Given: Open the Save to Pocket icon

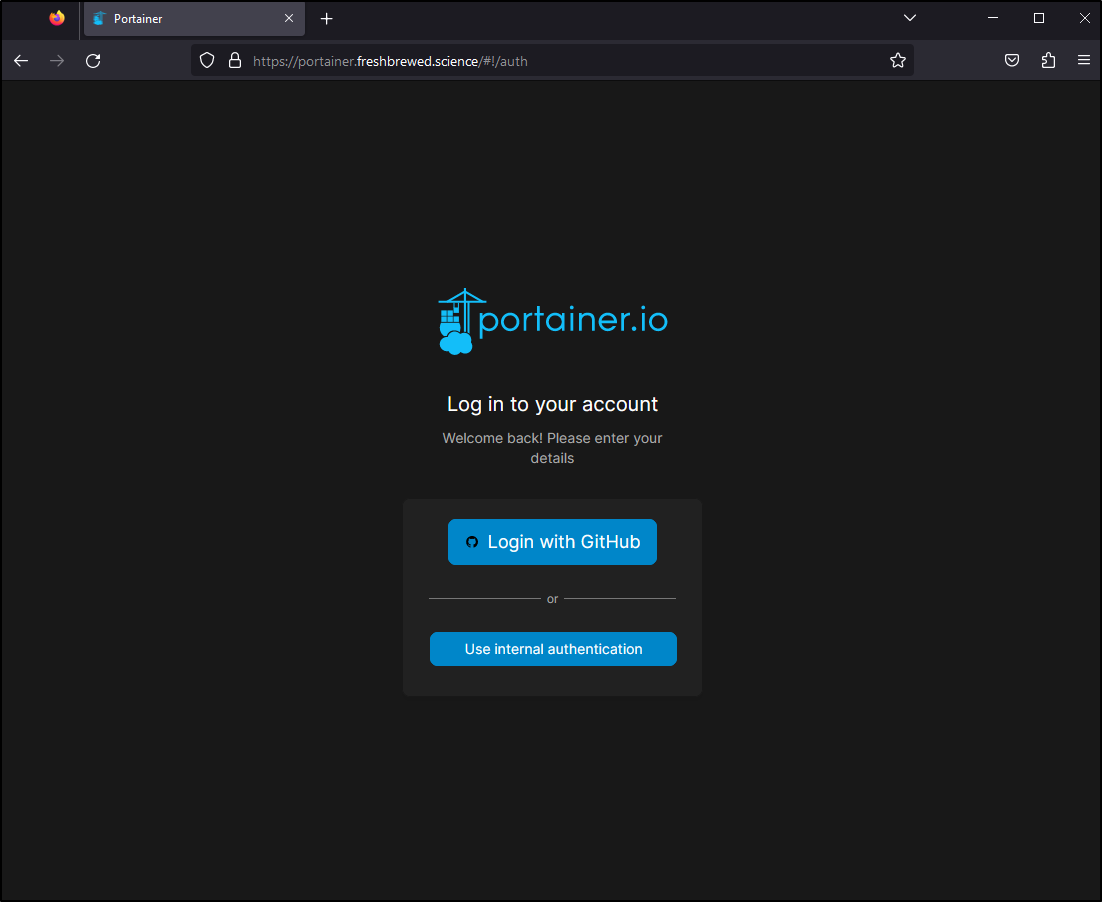Looking at the screenshot, I should pos(1012,61).
